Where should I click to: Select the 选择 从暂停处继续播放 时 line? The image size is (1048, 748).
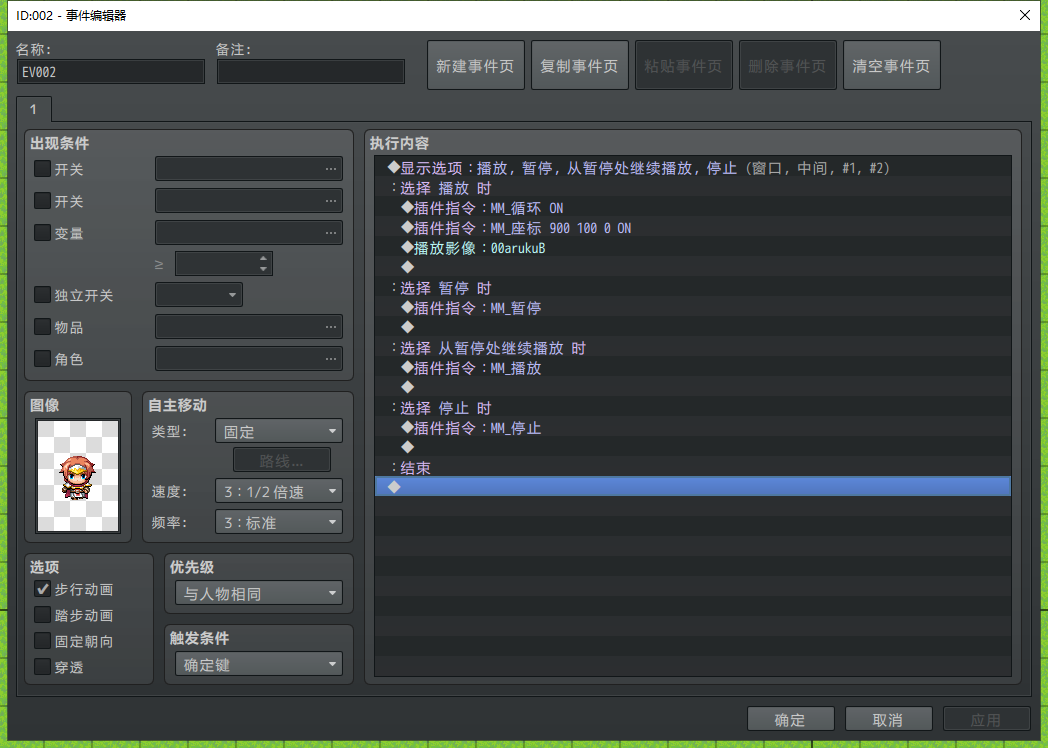click(693, 348)
